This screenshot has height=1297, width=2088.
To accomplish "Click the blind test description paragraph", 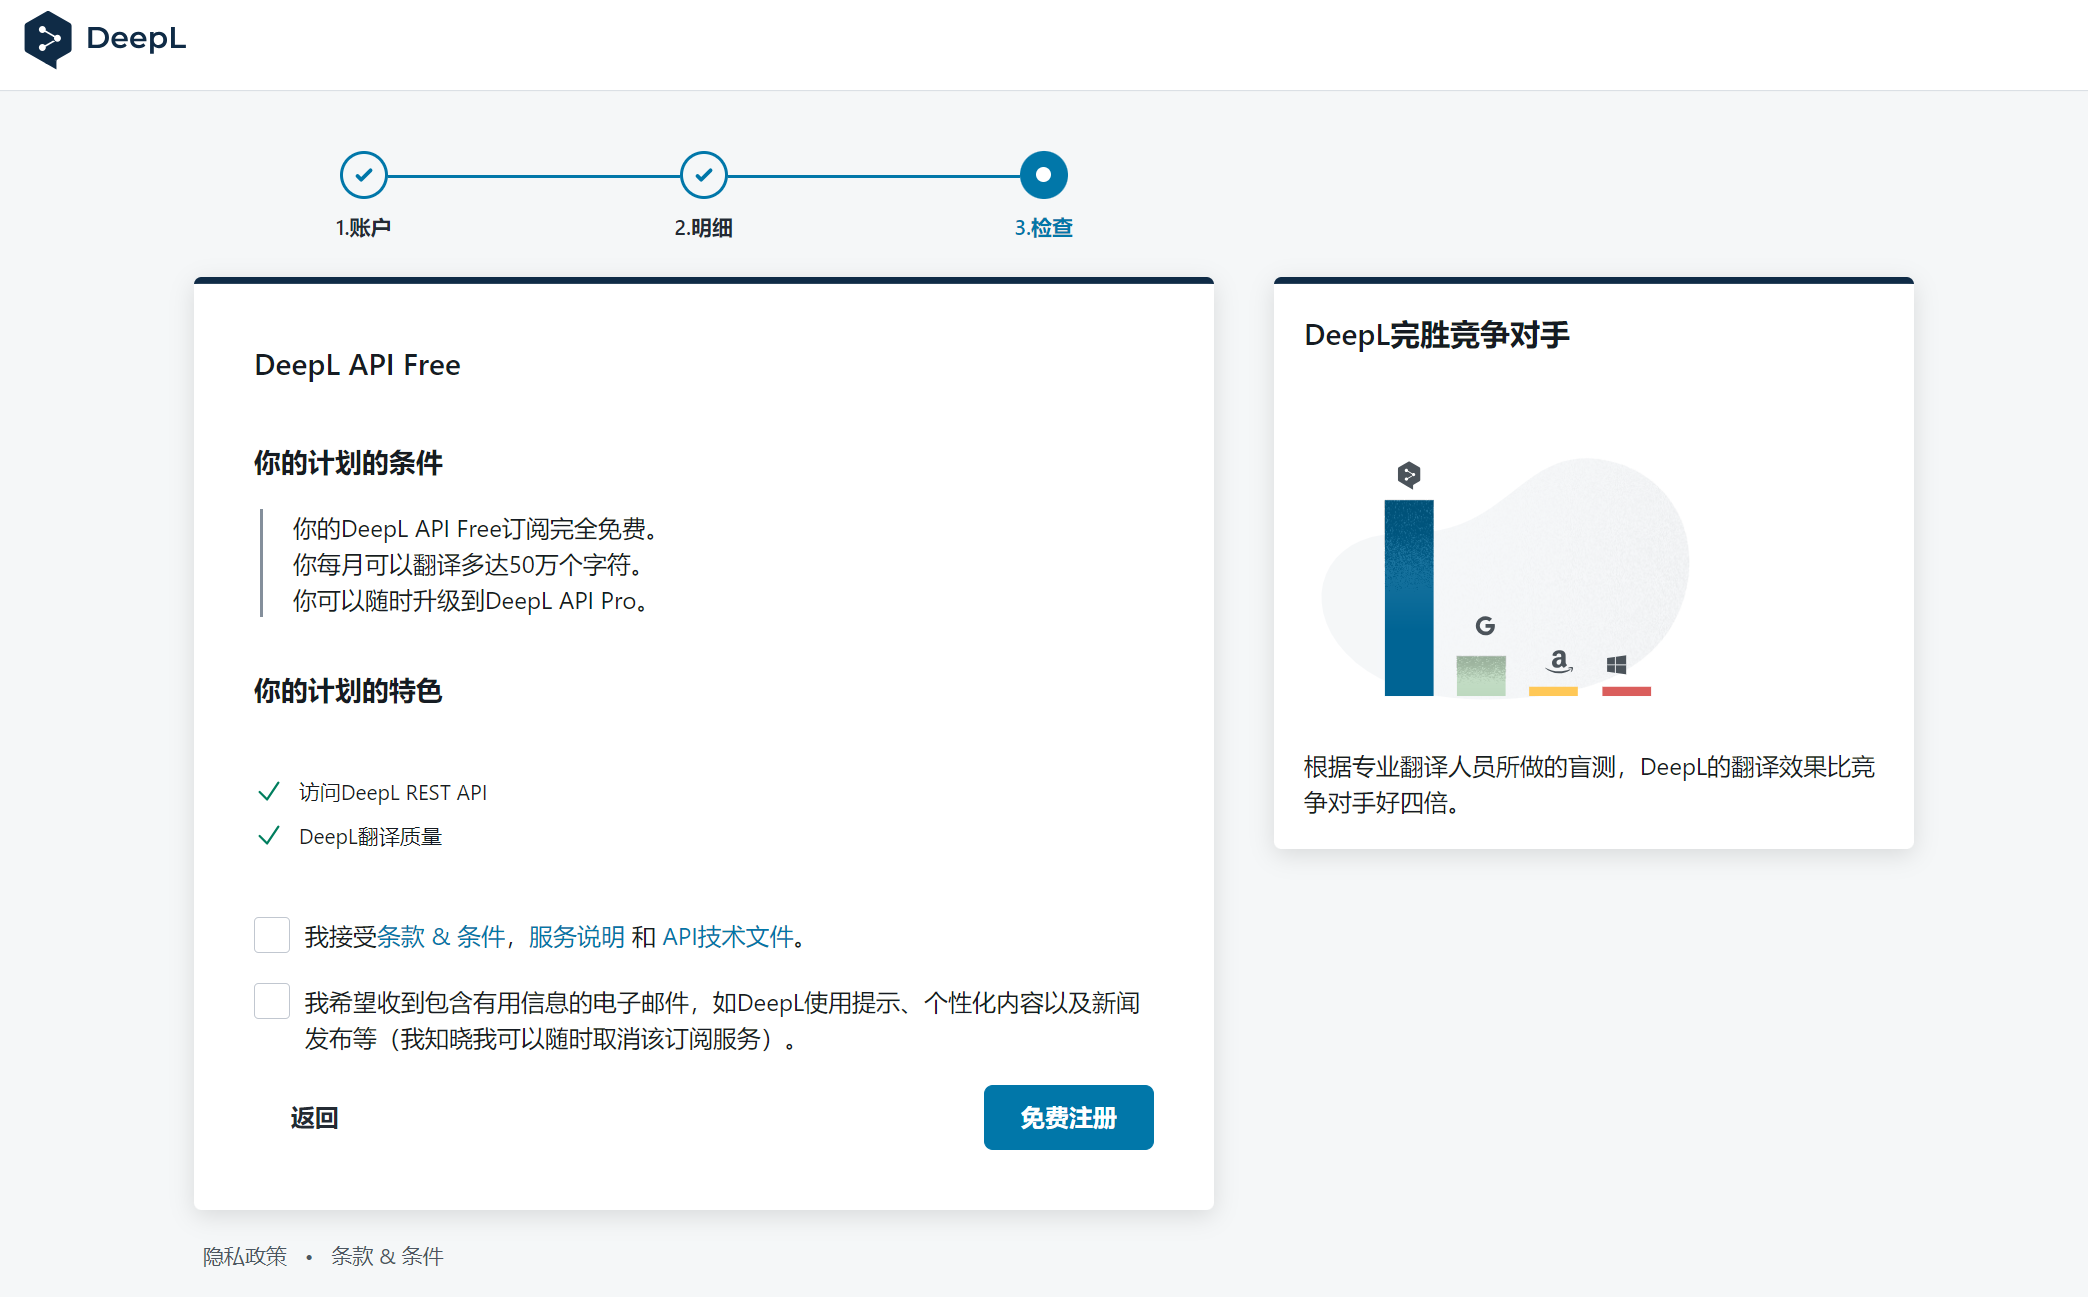I will pos(1589,785).
